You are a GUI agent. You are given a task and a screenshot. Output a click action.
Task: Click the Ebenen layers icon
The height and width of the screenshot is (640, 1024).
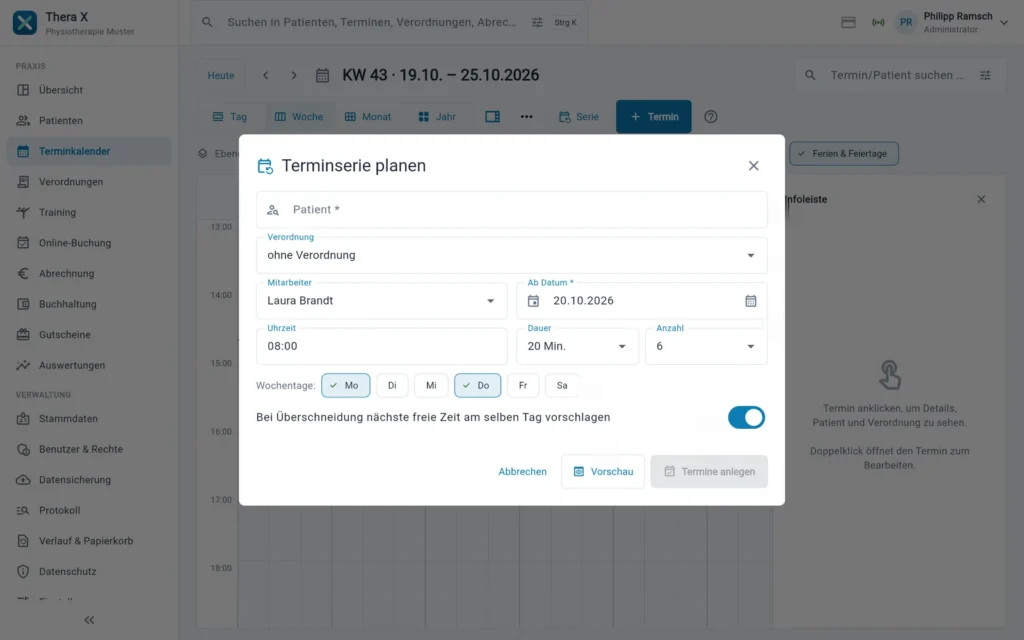coord(202,153)
